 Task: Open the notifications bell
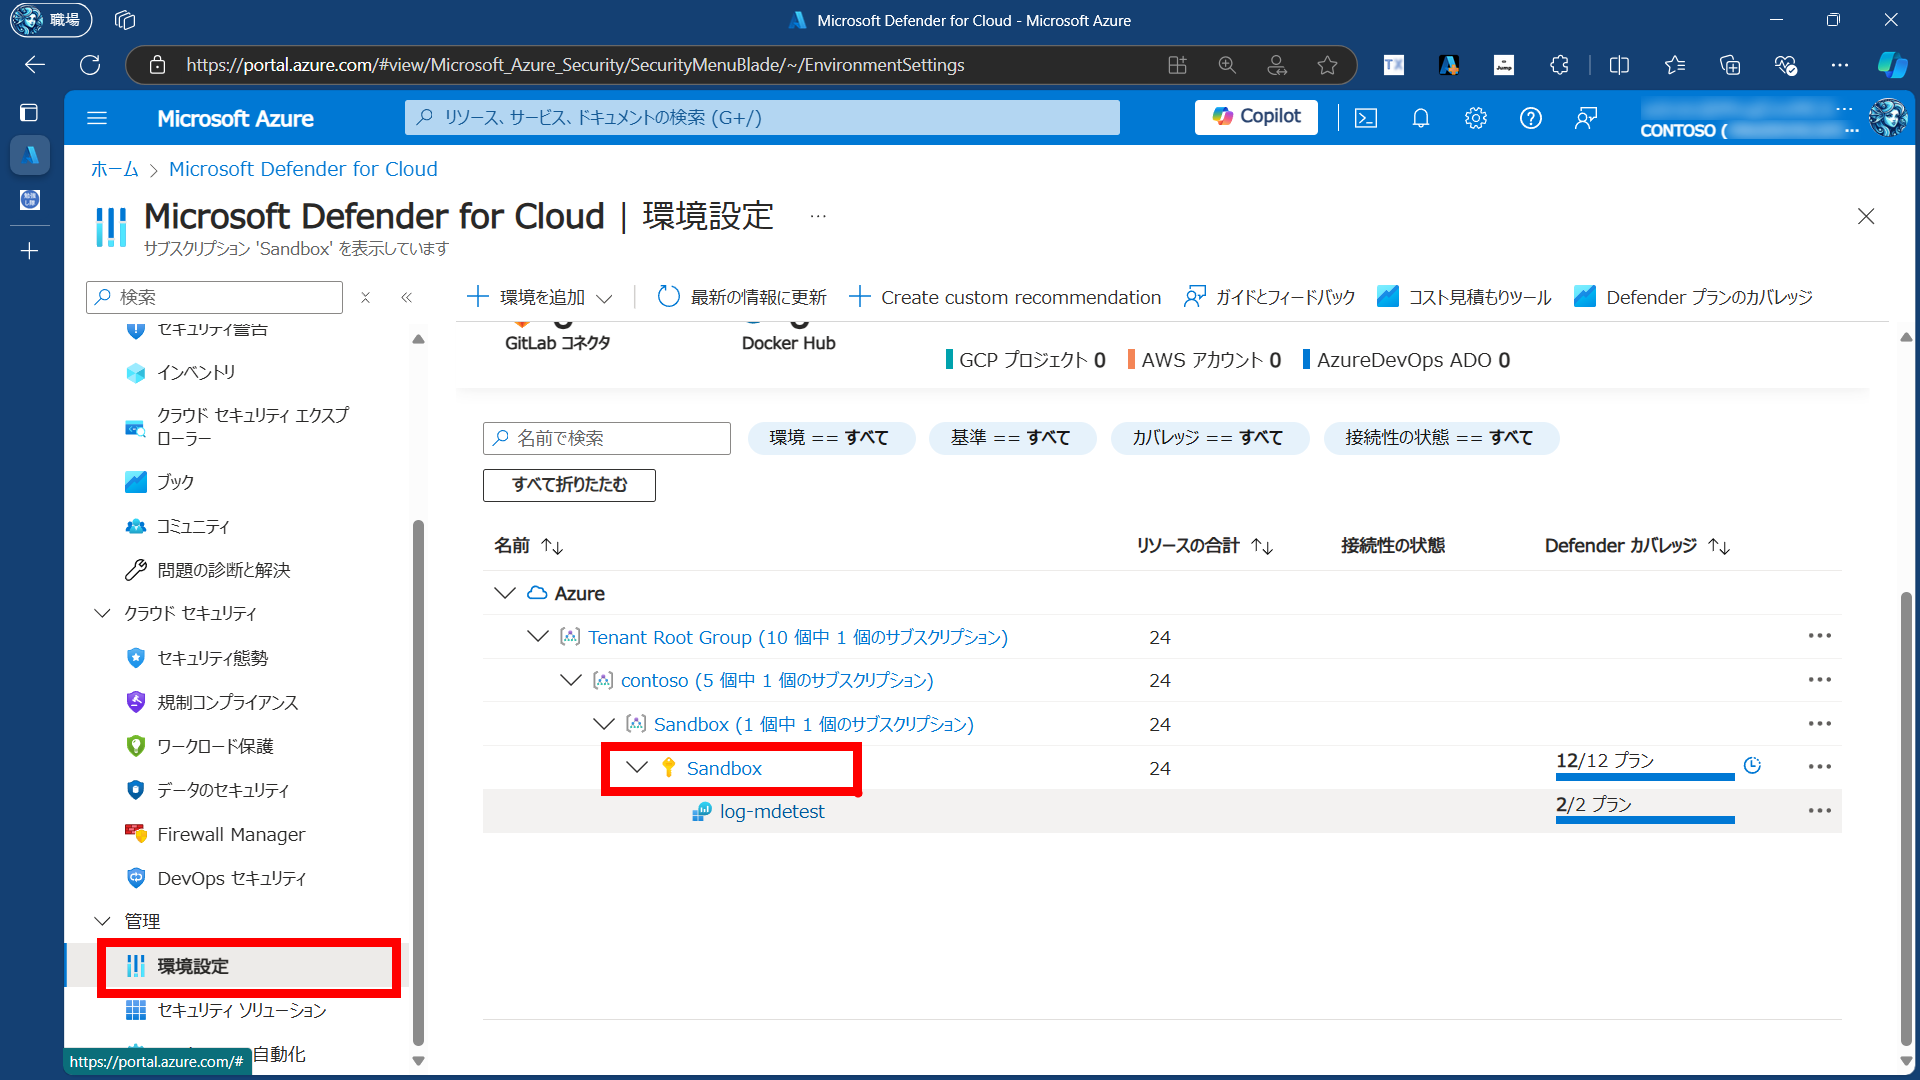click(x=1420, y=118)
